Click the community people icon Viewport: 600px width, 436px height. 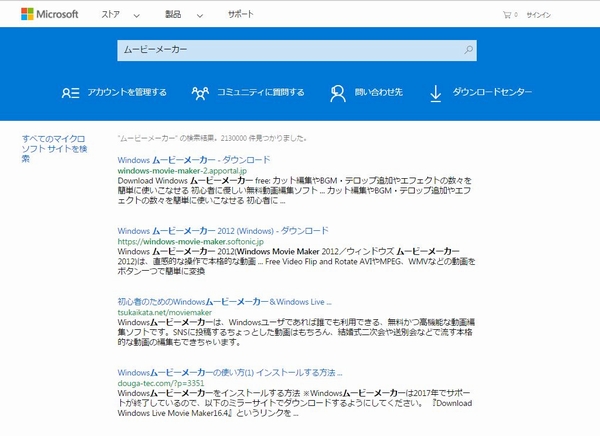[200, 93]
